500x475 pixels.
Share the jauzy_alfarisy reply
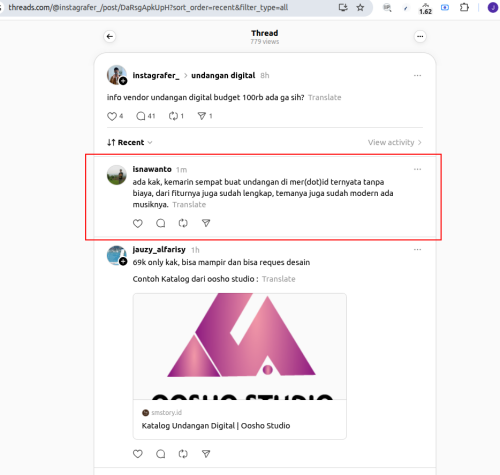tap(206, 454)
